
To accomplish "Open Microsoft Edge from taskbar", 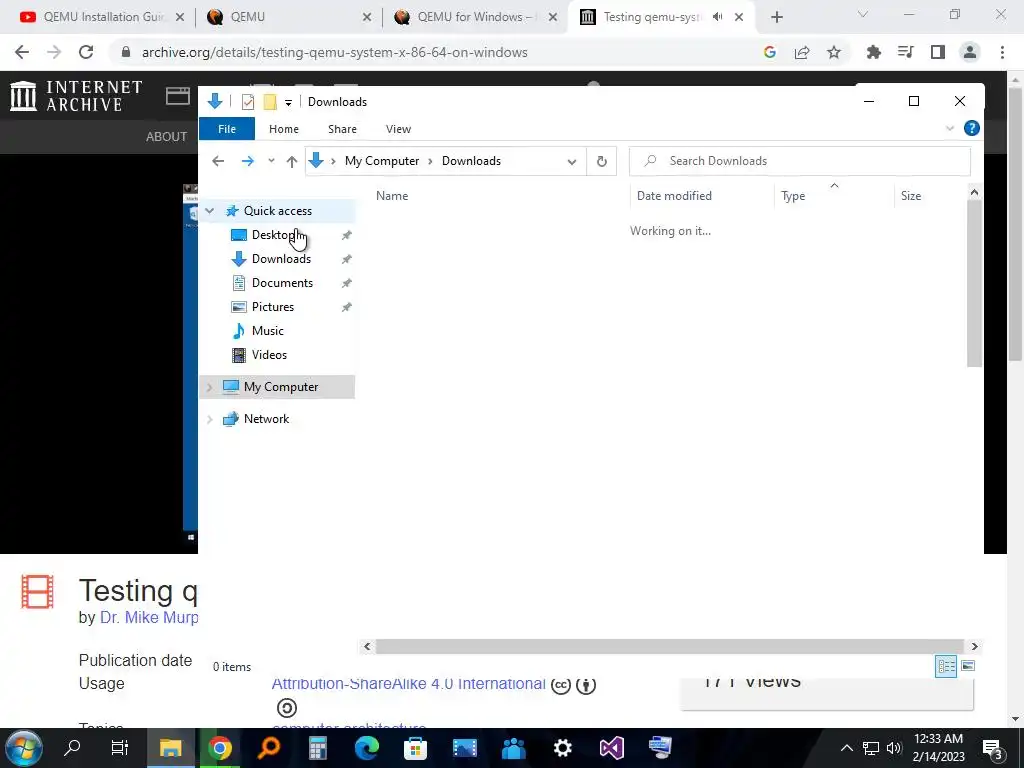I will point(366,748).
